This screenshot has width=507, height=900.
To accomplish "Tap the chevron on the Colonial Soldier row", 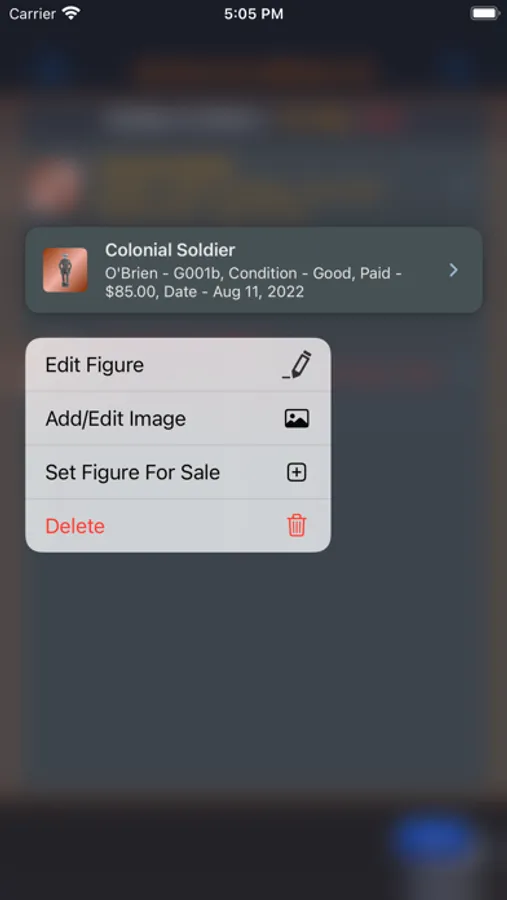I will pos(454,270).
